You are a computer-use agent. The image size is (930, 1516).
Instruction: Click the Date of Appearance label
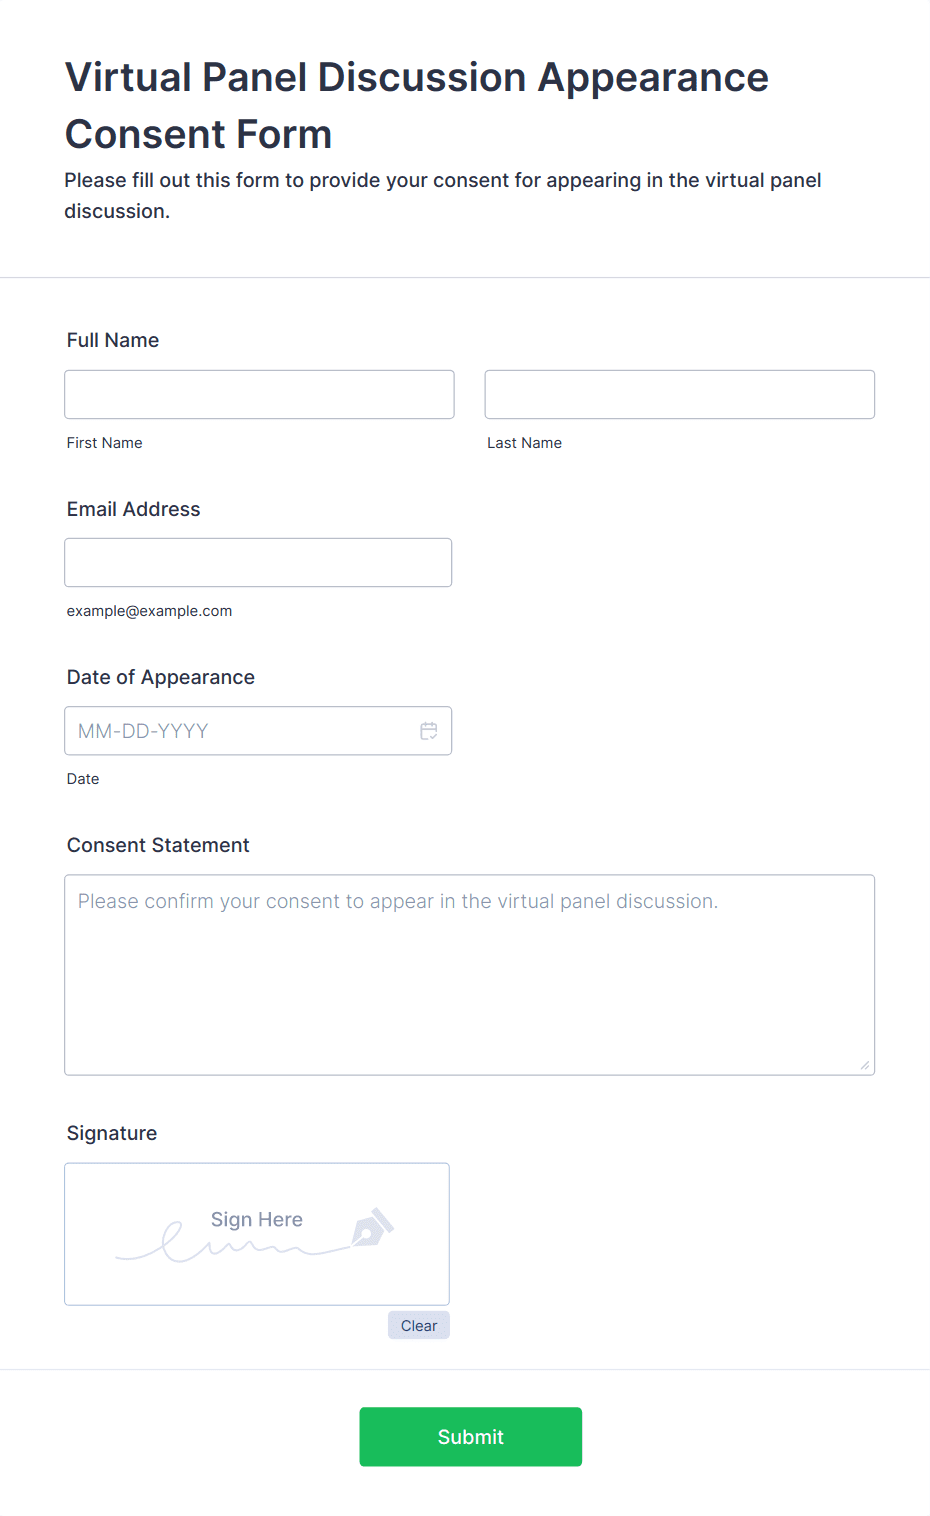click(160, 677)
